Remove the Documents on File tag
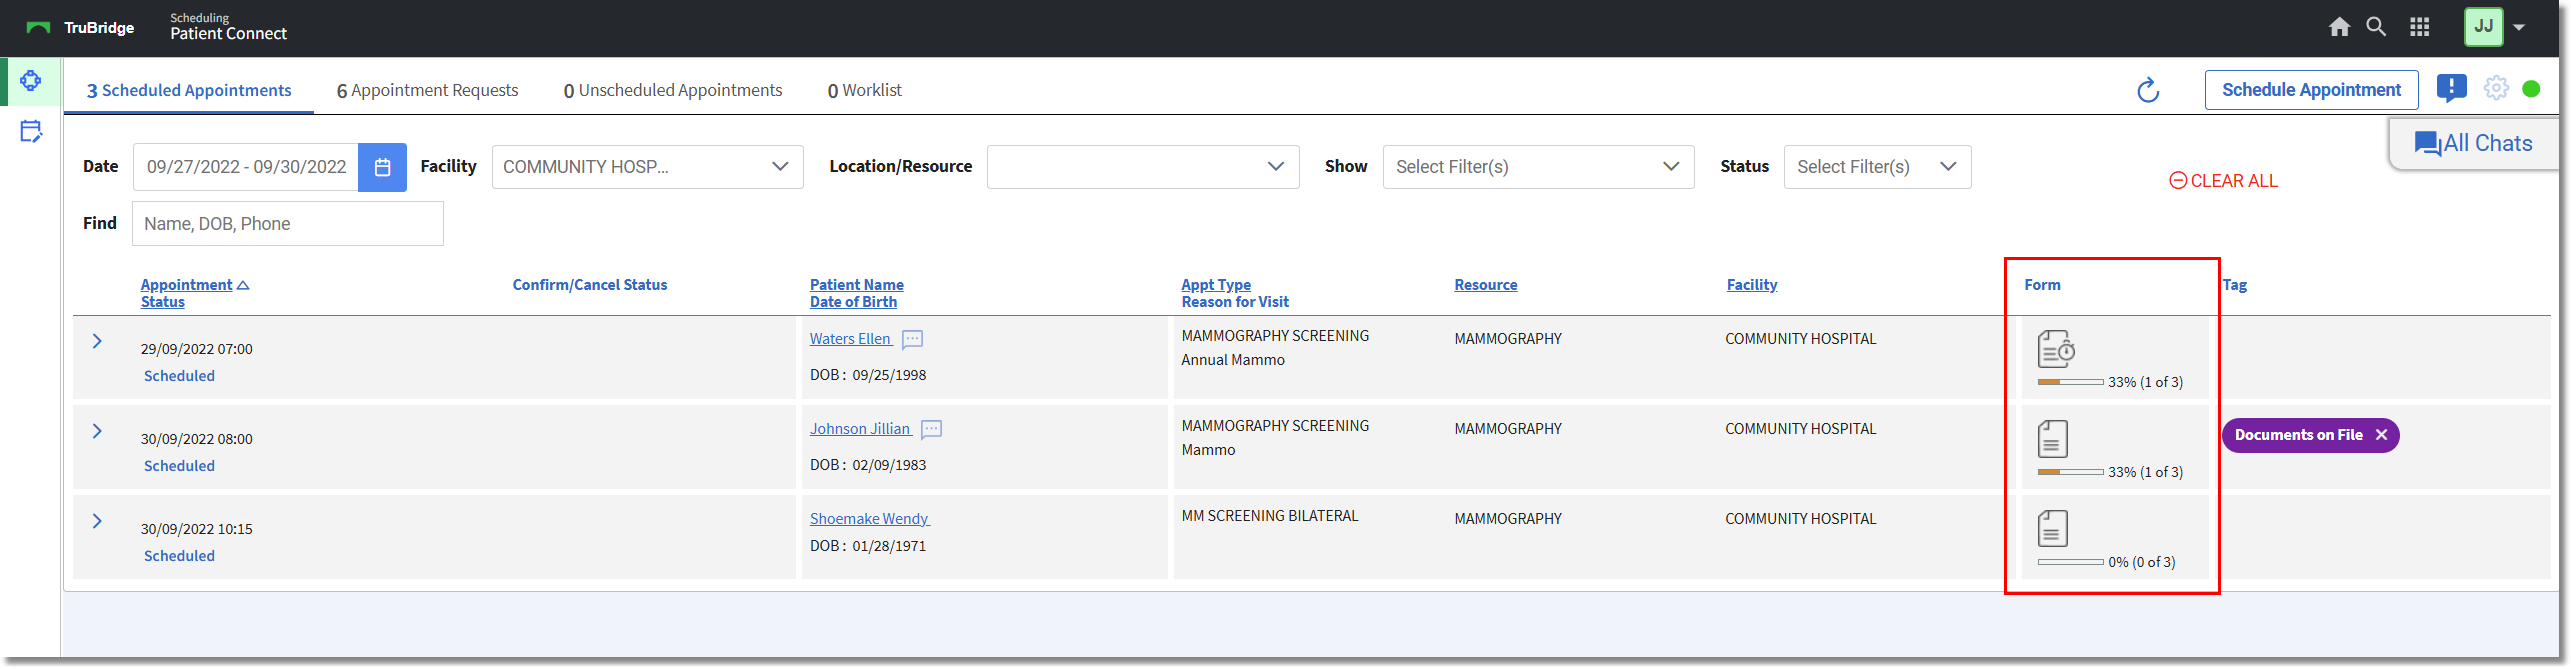Viewport: 2571px width, 669px height. (2381, 435)
